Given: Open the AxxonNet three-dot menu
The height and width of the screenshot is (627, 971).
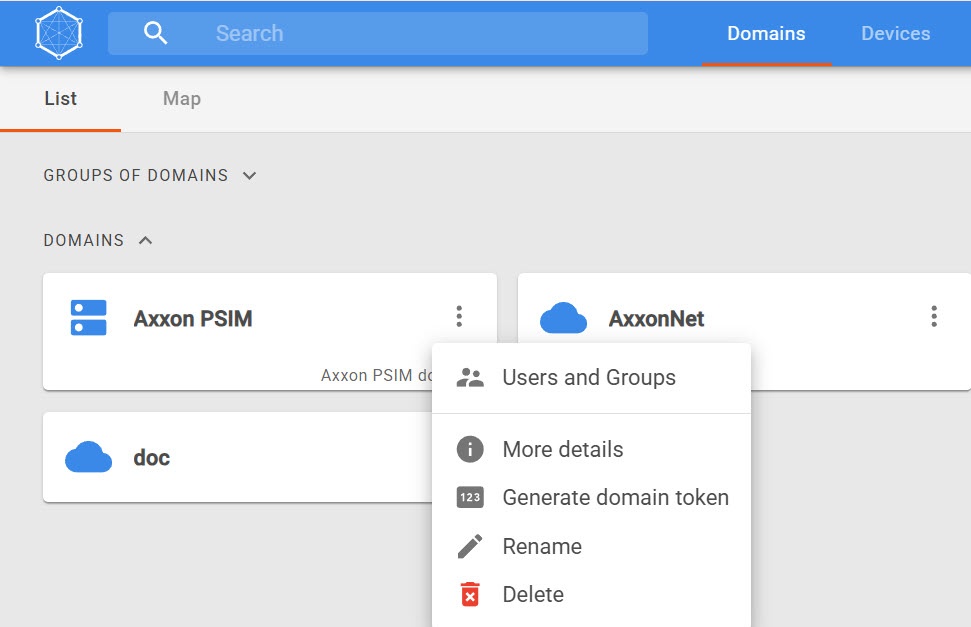Looking at the screenshot, I should click(x=934, y=317).
